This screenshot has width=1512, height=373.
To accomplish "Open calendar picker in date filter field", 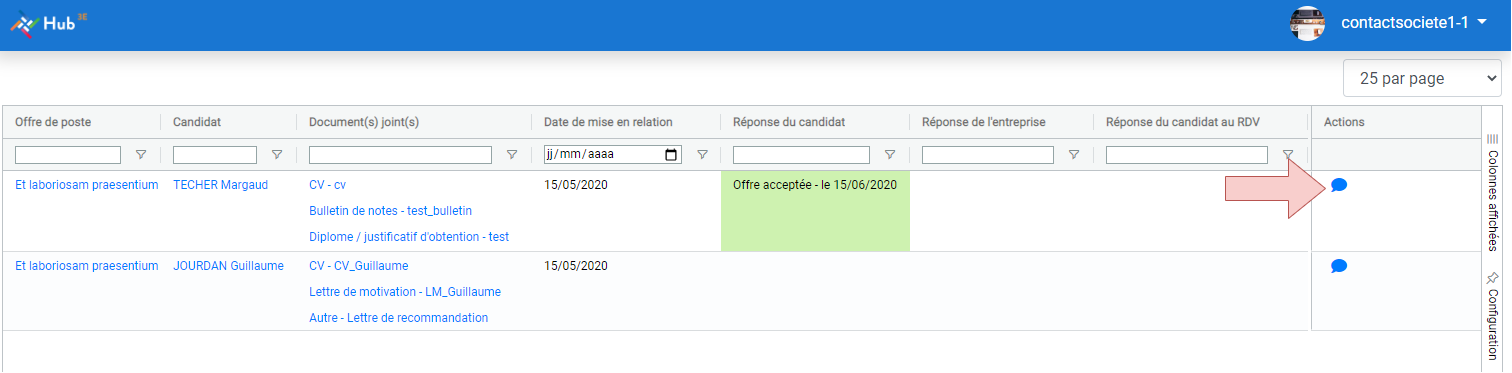I will [x=671, y=155].
